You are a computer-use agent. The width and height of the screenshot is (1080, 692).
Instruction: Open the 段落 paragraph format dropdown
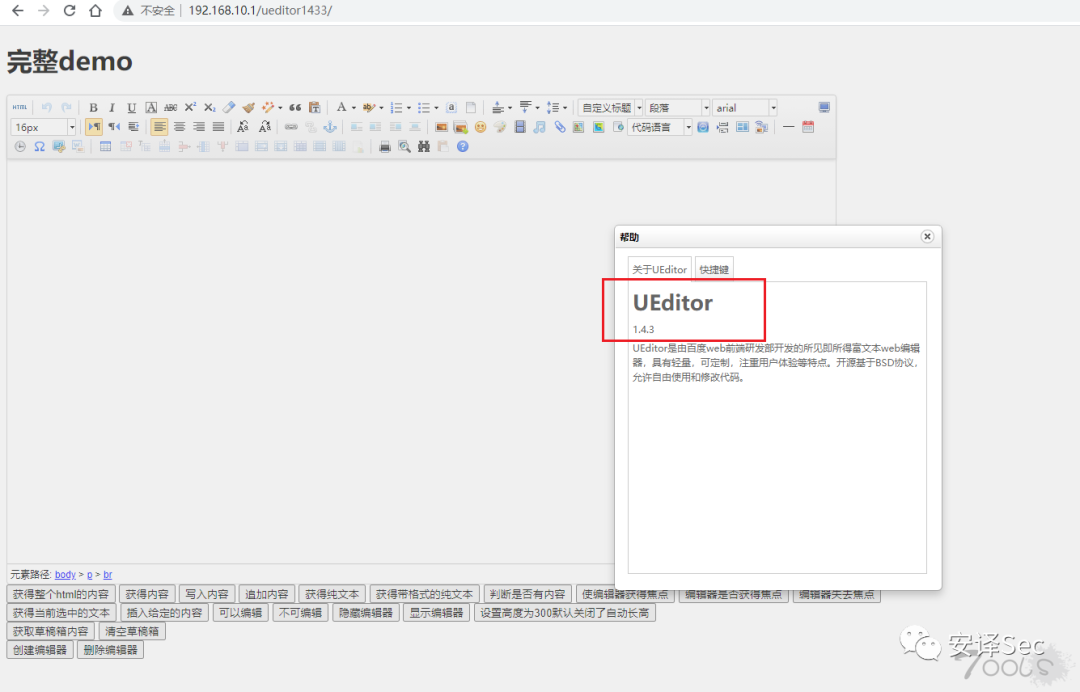tap(677, 107)
